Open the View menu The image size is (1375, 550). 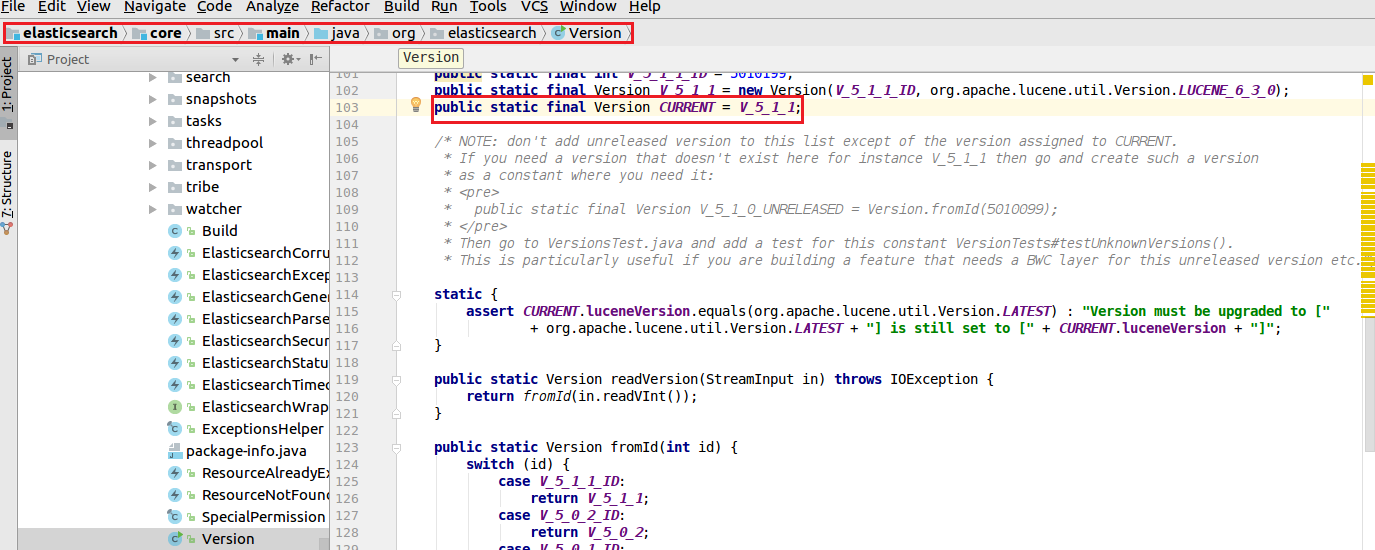(x=94, y=7)
